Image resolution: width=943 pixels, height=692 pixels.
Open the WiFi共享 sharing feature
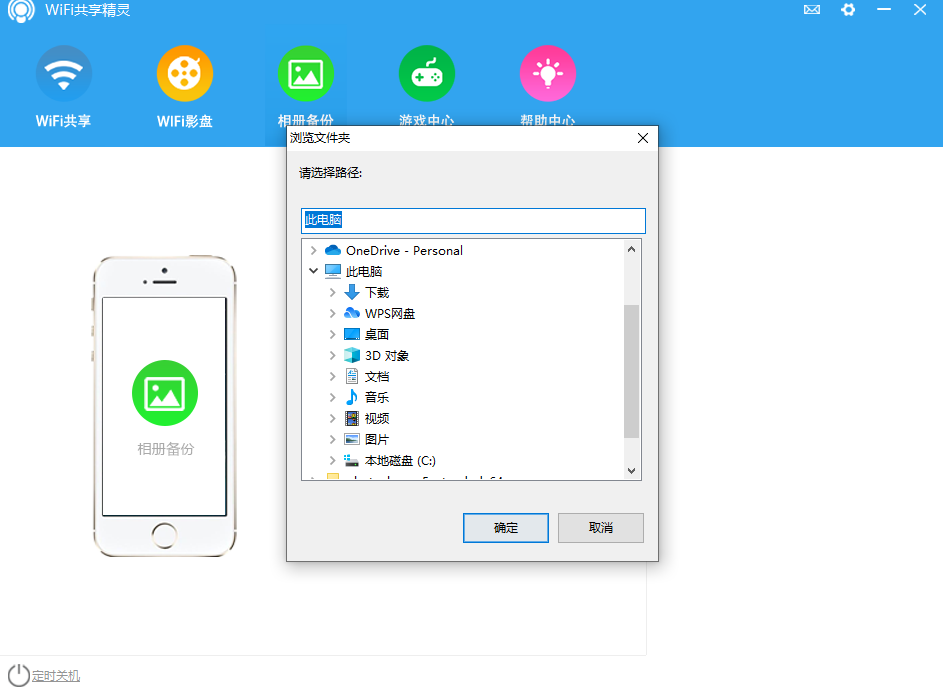63,73
